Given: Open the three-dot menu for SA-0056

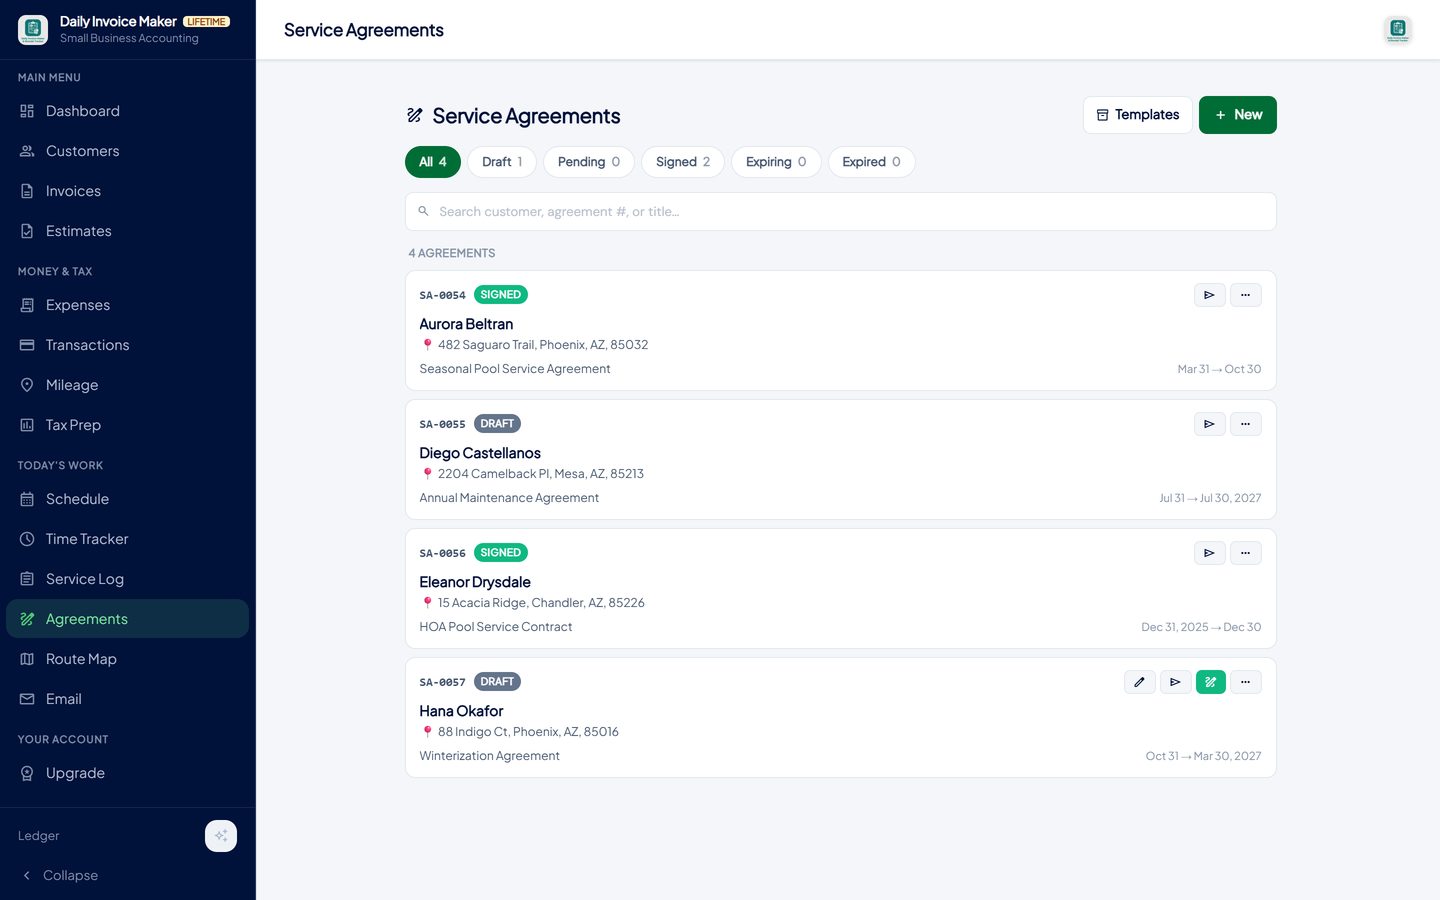Looking at the screenshot, I should tap(1245, 553).
